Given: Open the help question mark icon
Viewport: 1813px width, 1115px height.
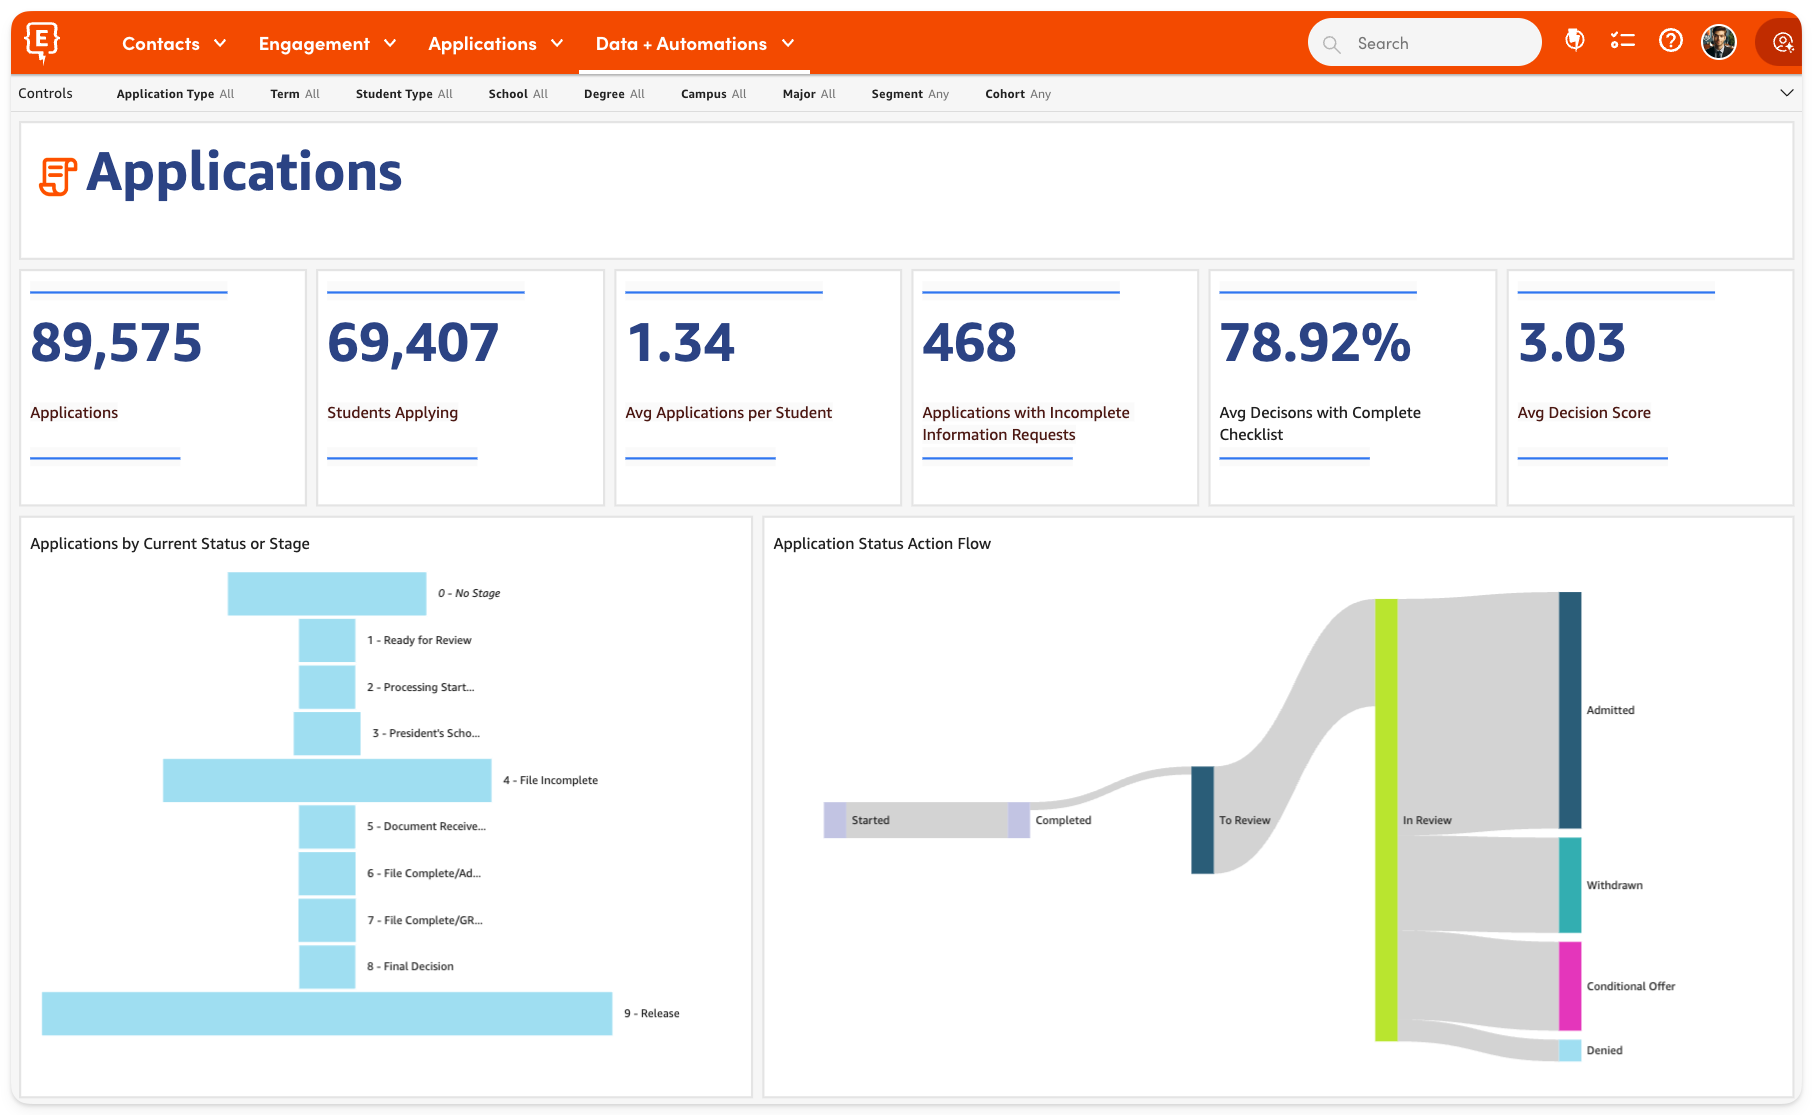Looking at the screenshot, I should (x=1670, y=41).
